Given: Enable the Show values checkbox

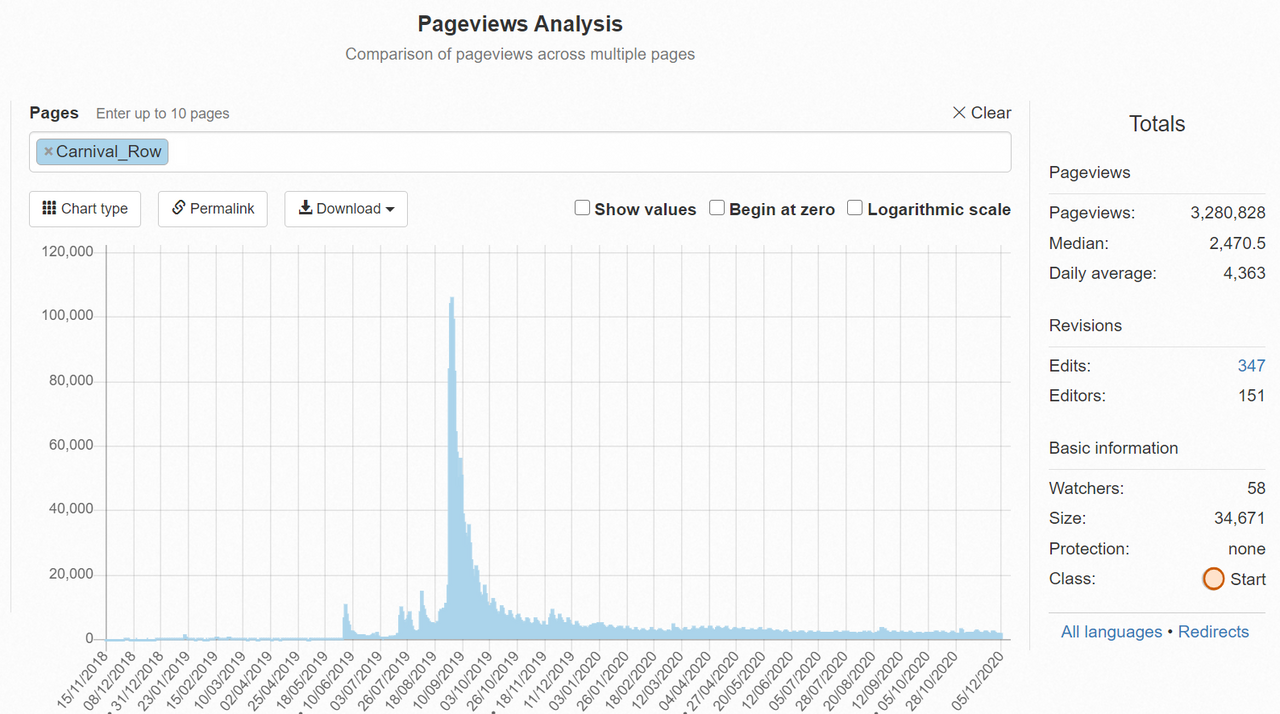Looking at the screenshot, I should click(582, 208).
